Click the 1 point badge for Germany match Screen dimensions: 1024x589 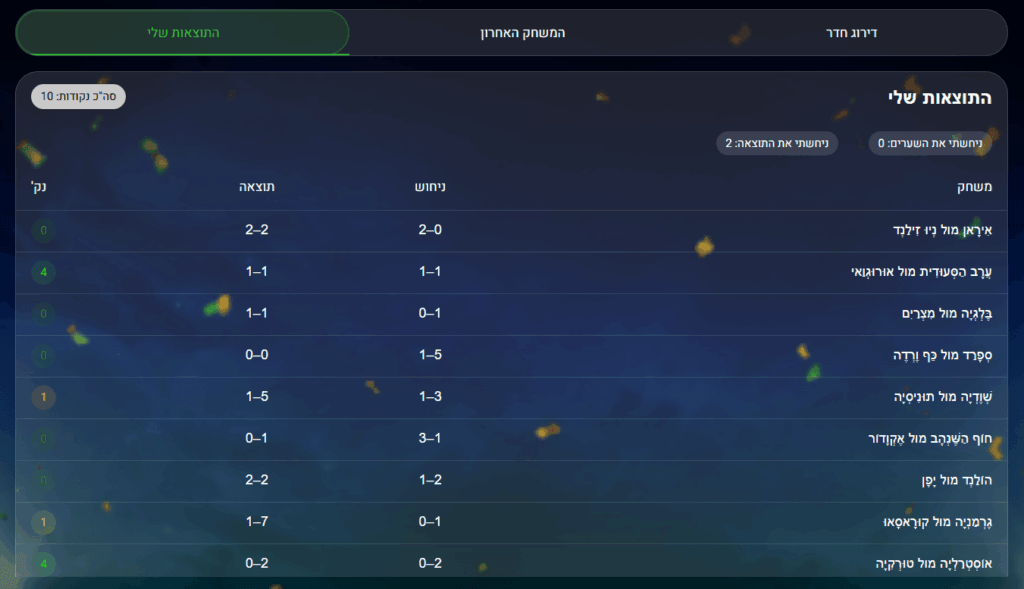[x=44, y=522]
